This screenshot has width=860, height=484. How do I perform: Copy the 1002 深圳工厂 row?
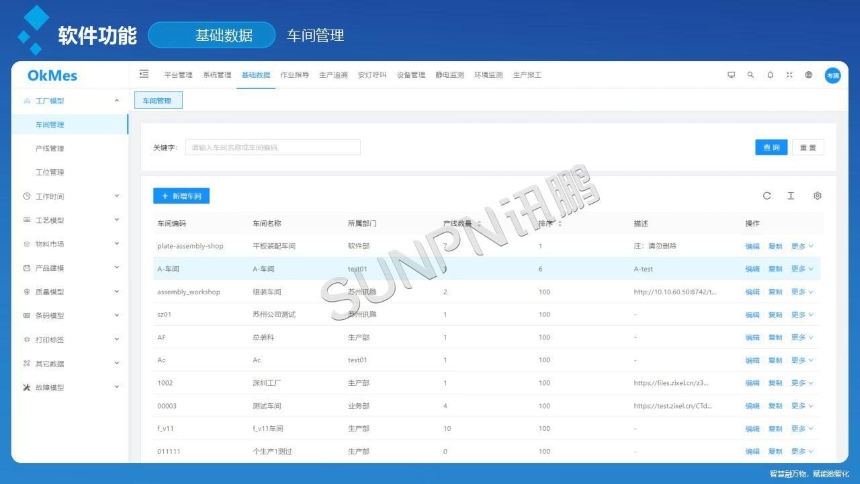tap(775, 383)
